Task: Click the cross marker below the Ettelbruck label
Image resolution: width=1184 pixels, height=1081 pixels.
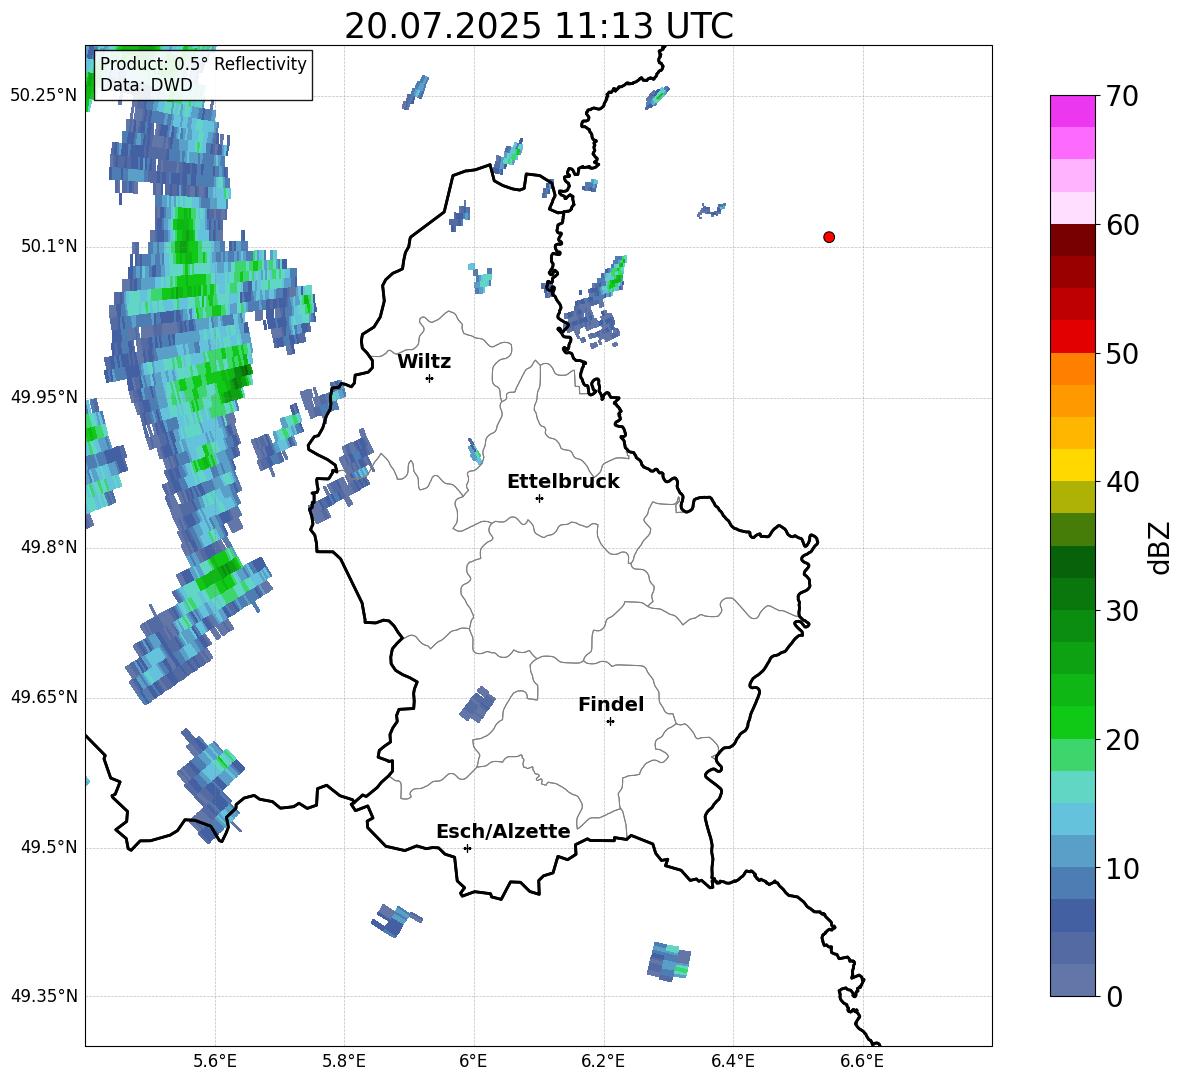Action: point(539,498)
